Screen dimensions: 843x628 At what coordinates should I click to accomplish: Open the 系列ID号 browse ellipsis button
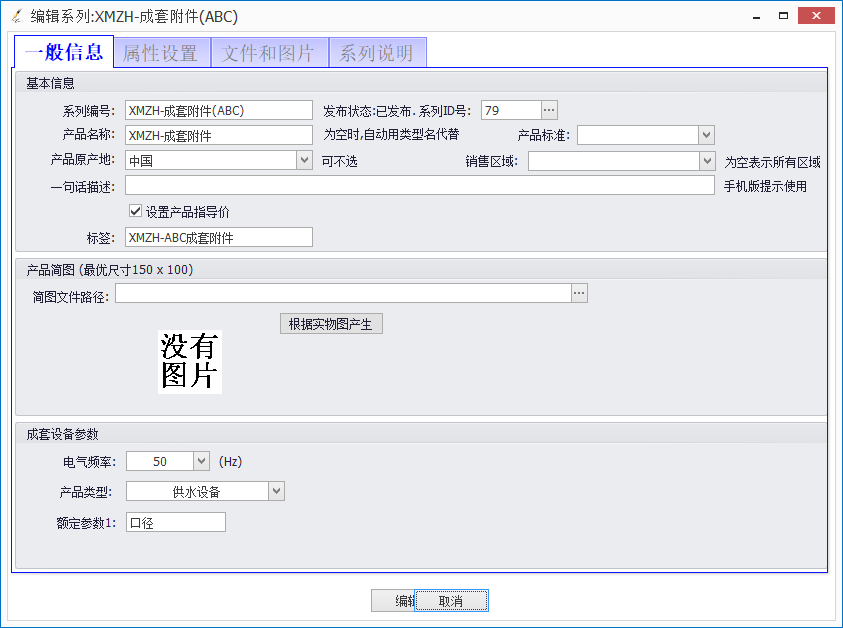coord(549,110)
